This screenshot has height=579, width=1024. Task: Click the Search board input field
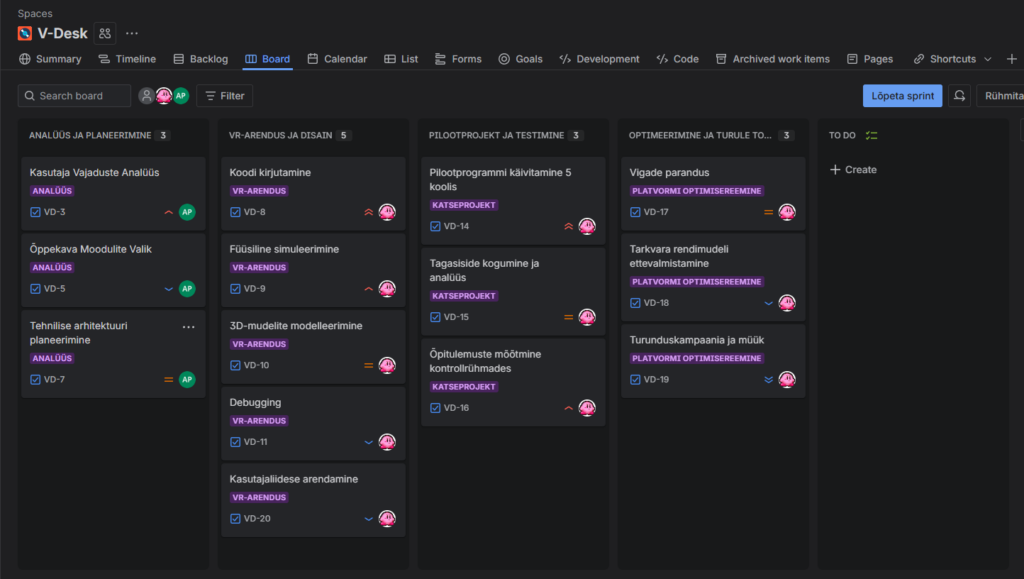75,96
